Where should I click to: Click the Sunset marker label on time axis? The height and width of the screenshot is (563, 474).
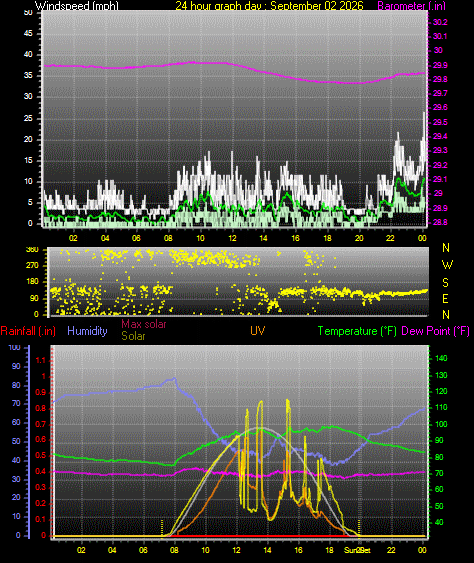point(357,550)
